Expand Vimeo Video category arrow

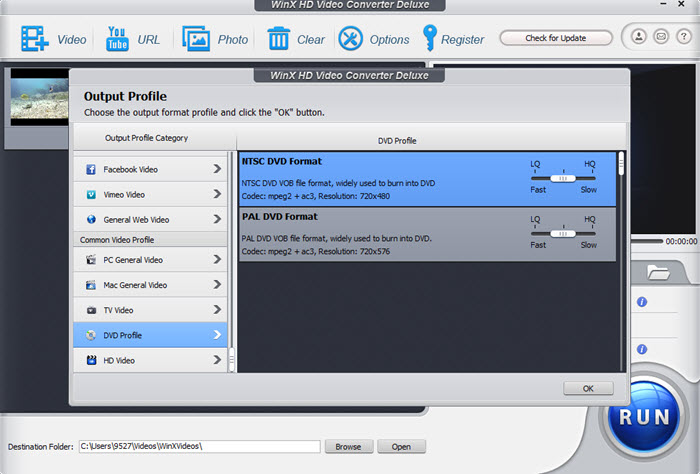[217, 194]
